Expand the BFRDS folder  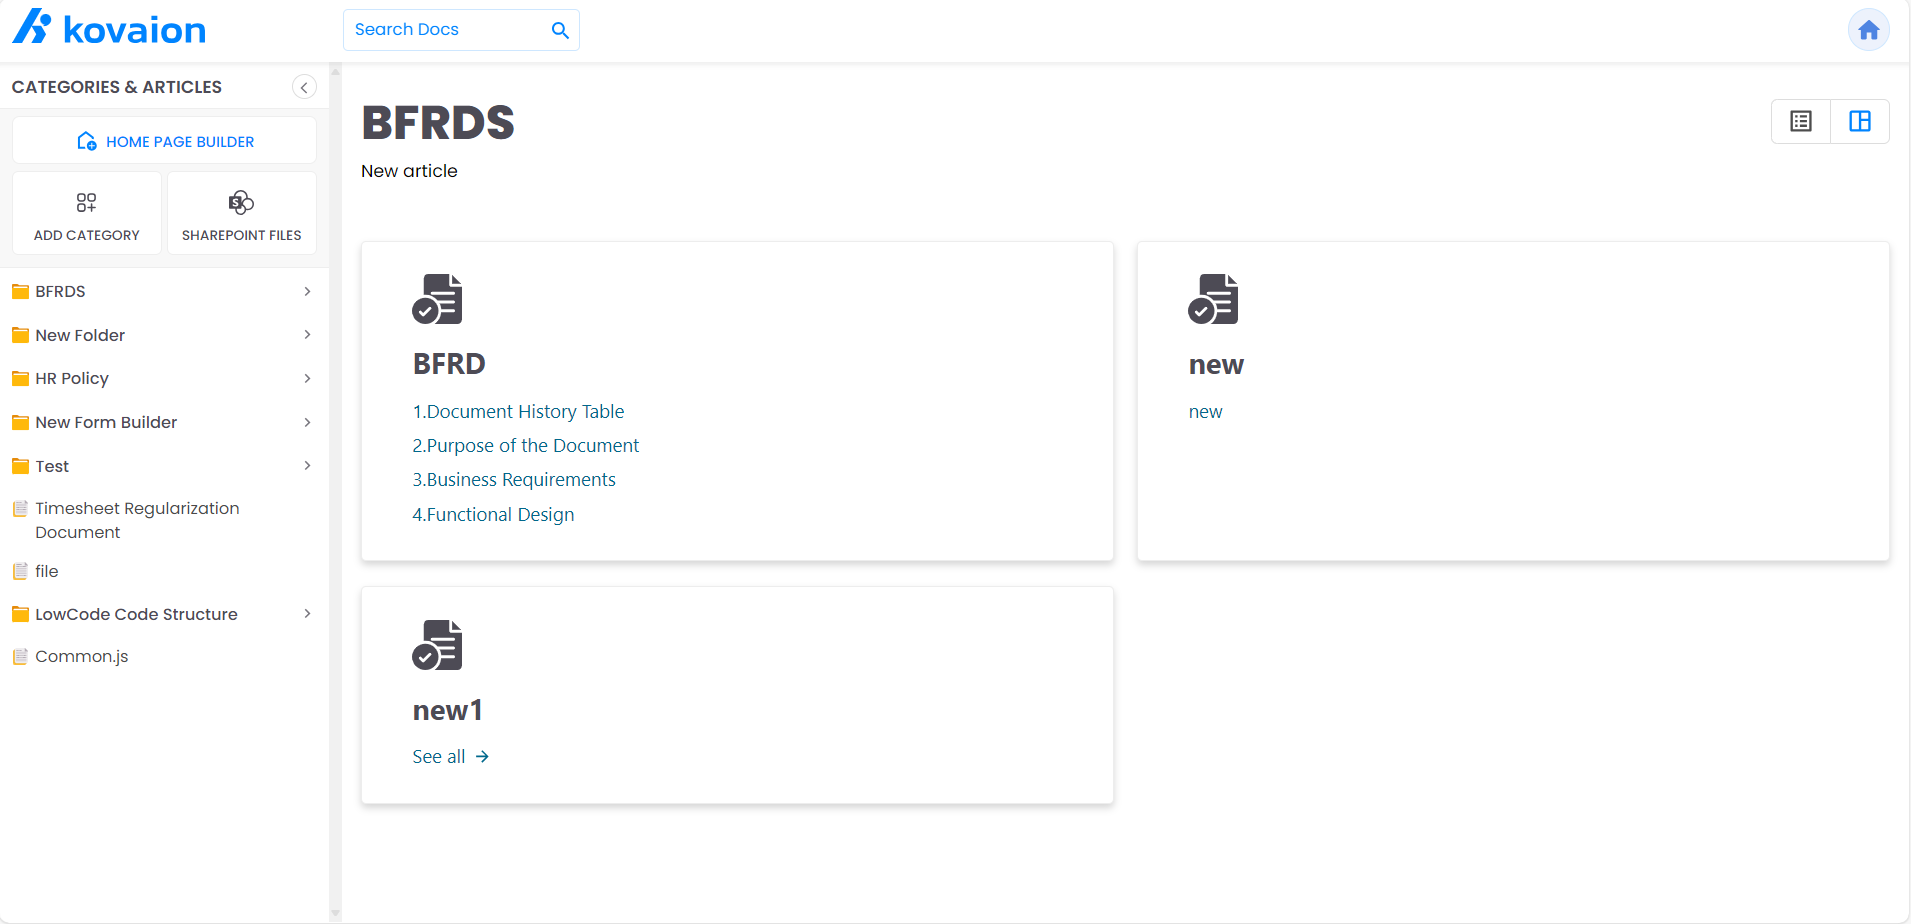(306, 291)
